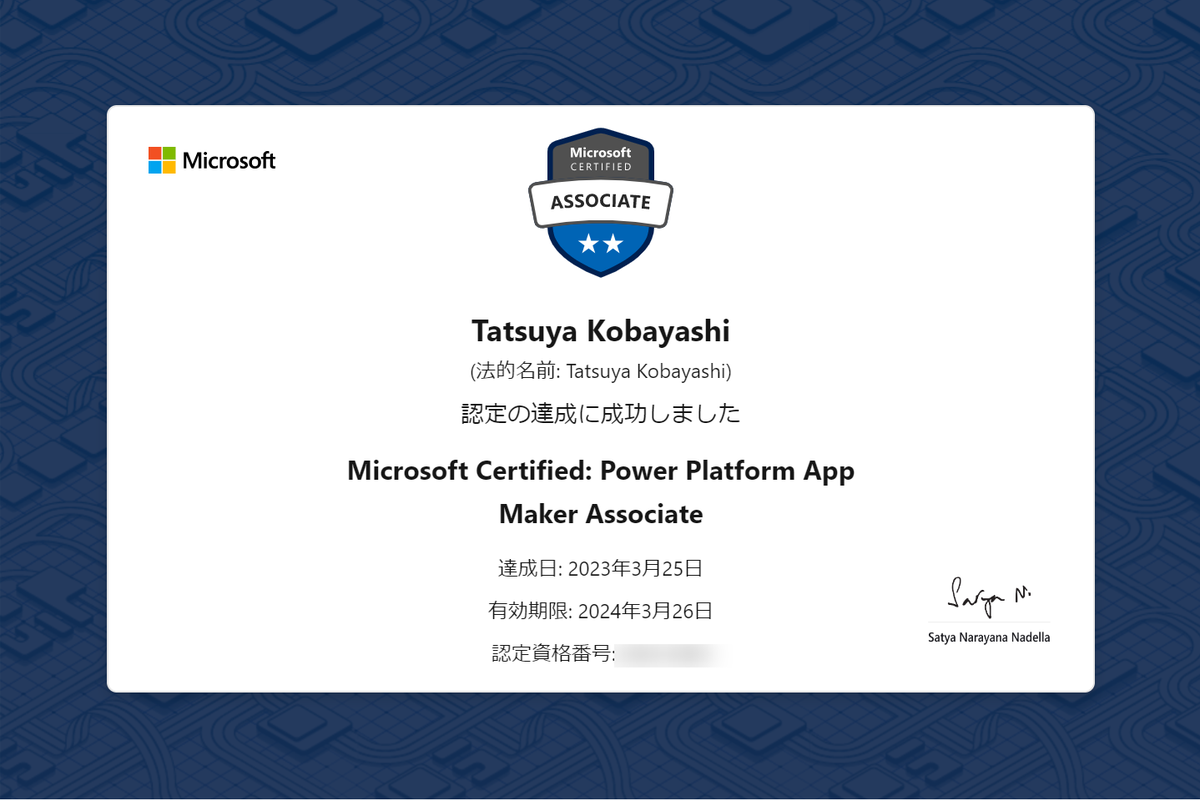The width and height of the screenshot is (1200, 801).
Task: Click the Power Platform App Maker Associate title
Action: point(601,492)
